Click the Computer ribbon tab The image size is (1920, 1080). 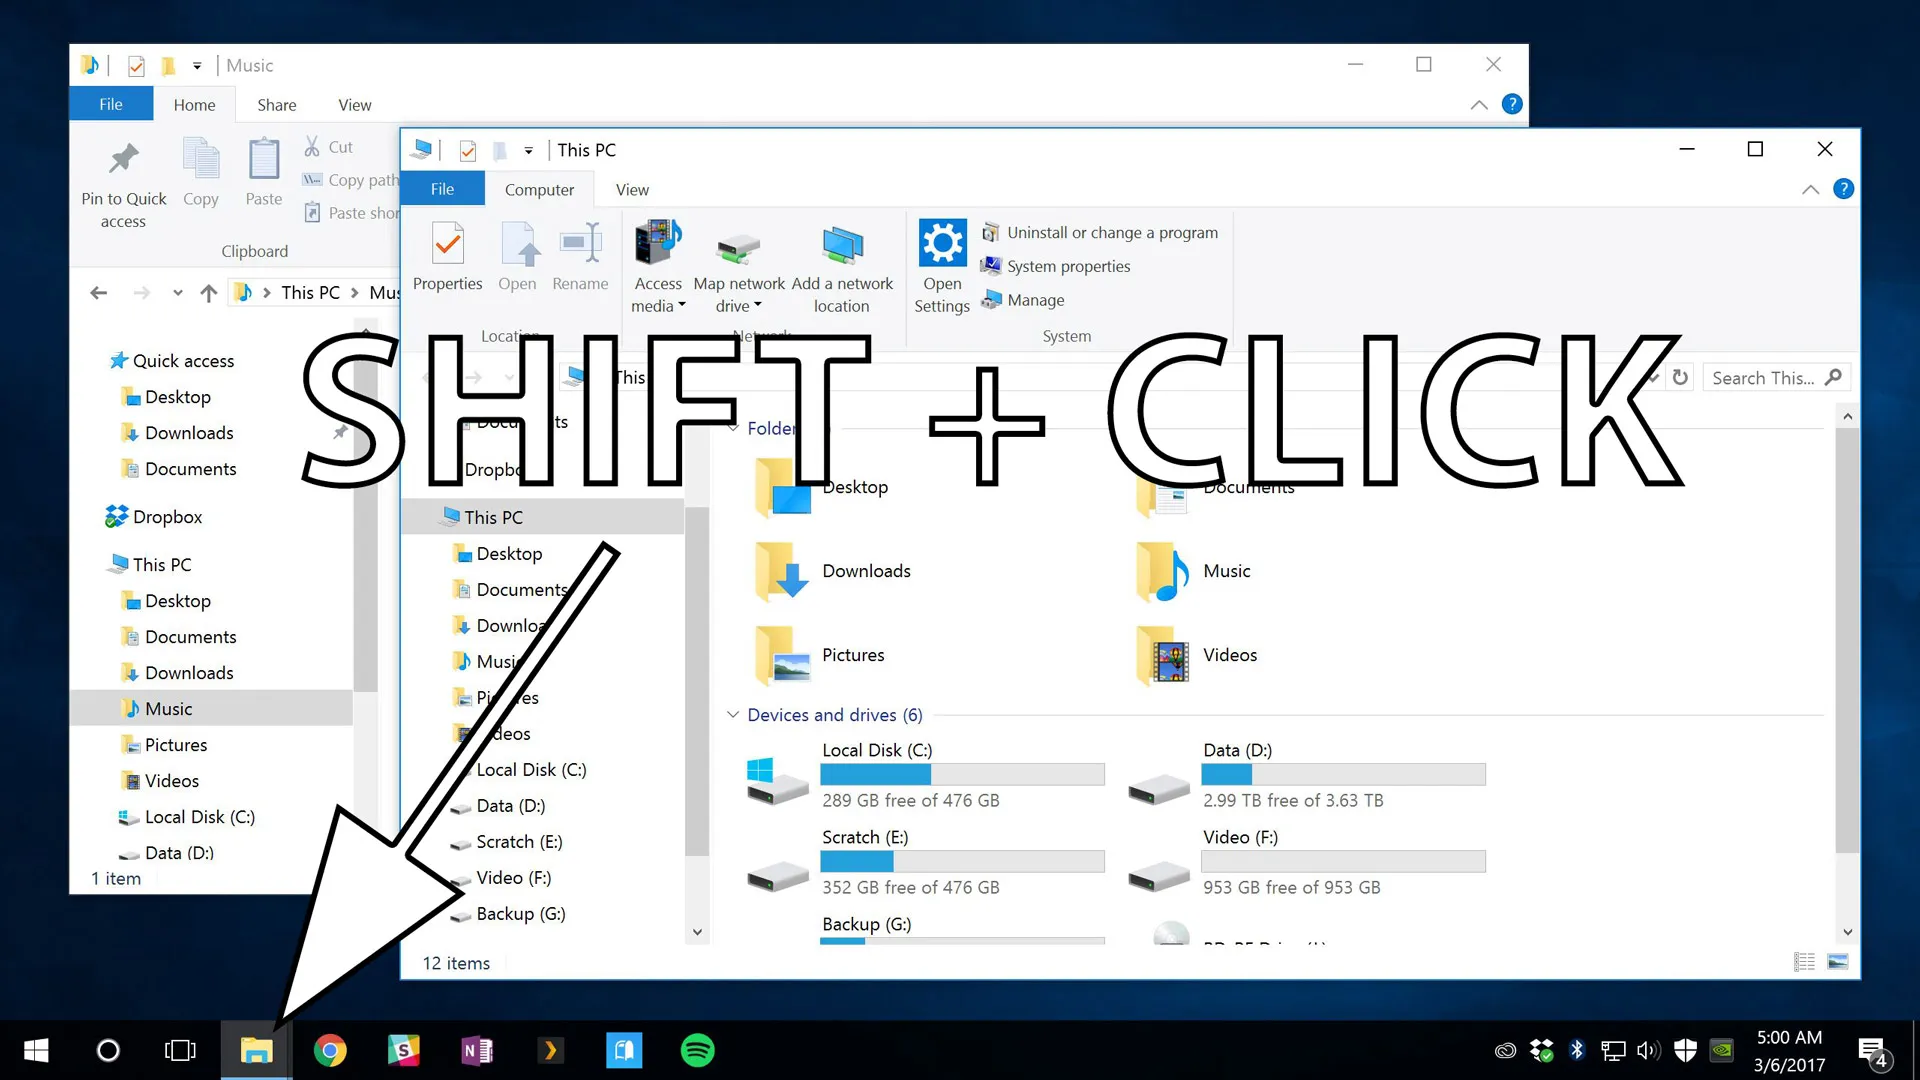coord(538,189)
